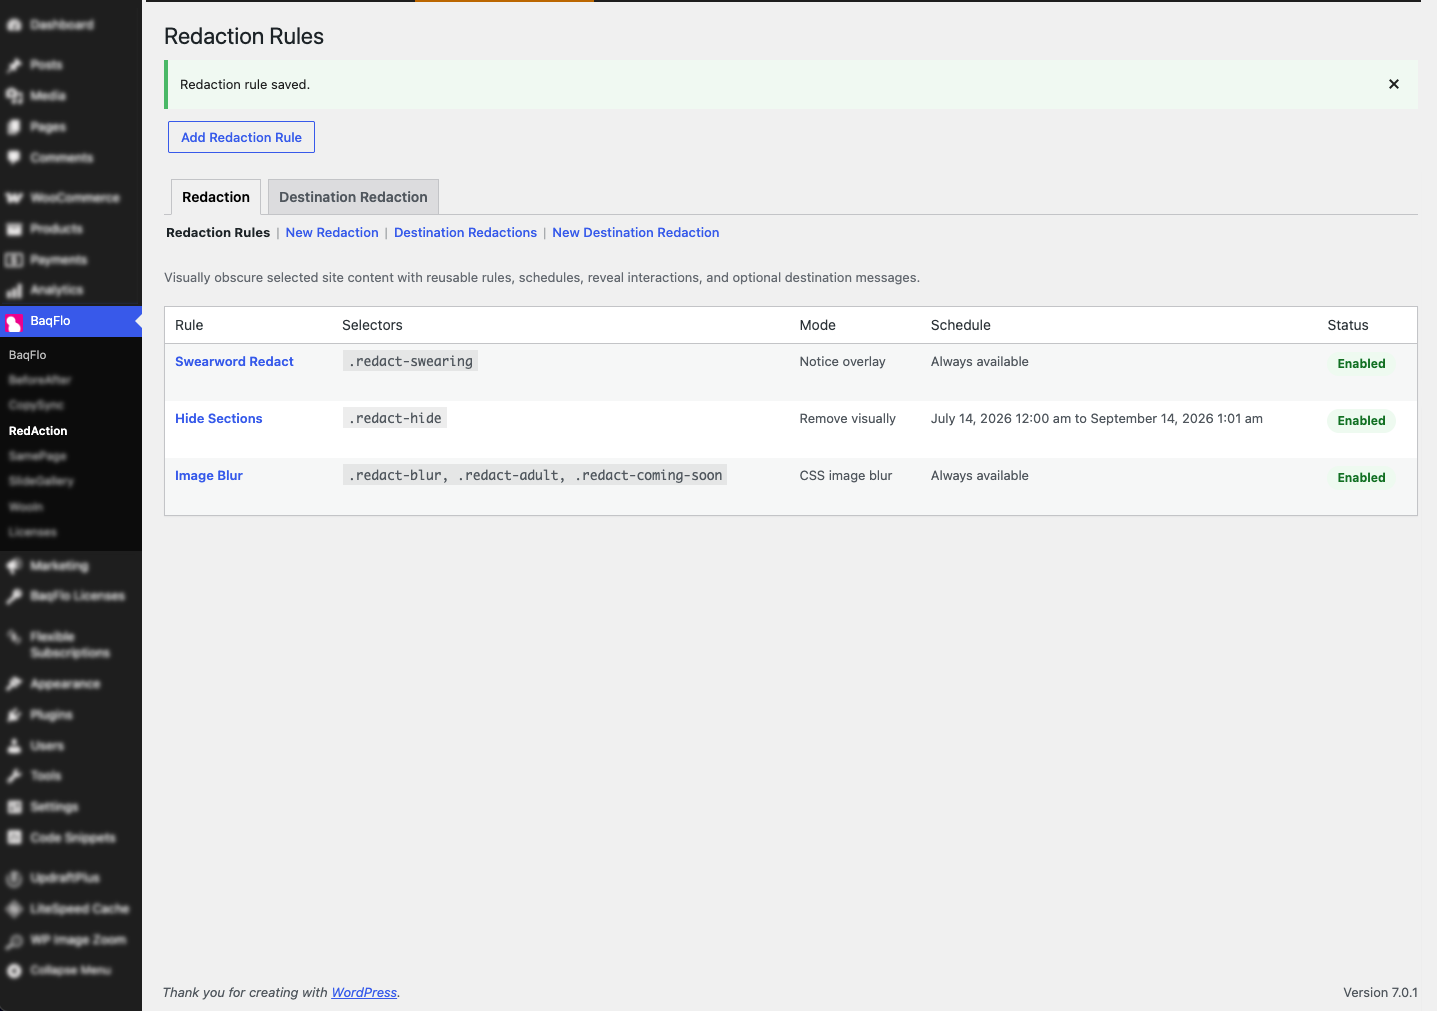Open the Posts pin icon

pyautogui.click(x=14, y=65)
